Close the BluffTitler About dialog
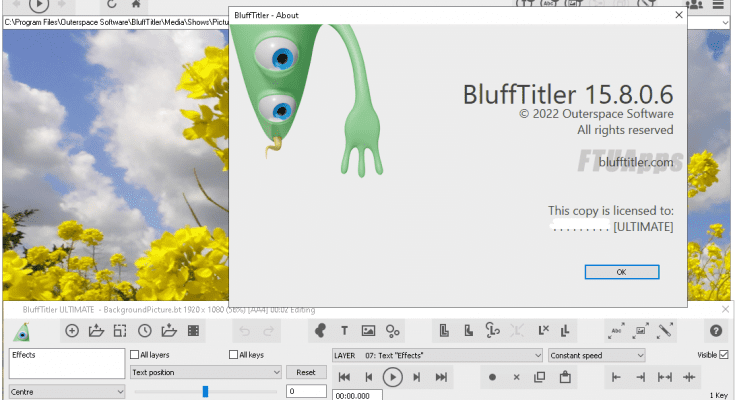Viewport: 735px width, 400px height. pos(678,15)
